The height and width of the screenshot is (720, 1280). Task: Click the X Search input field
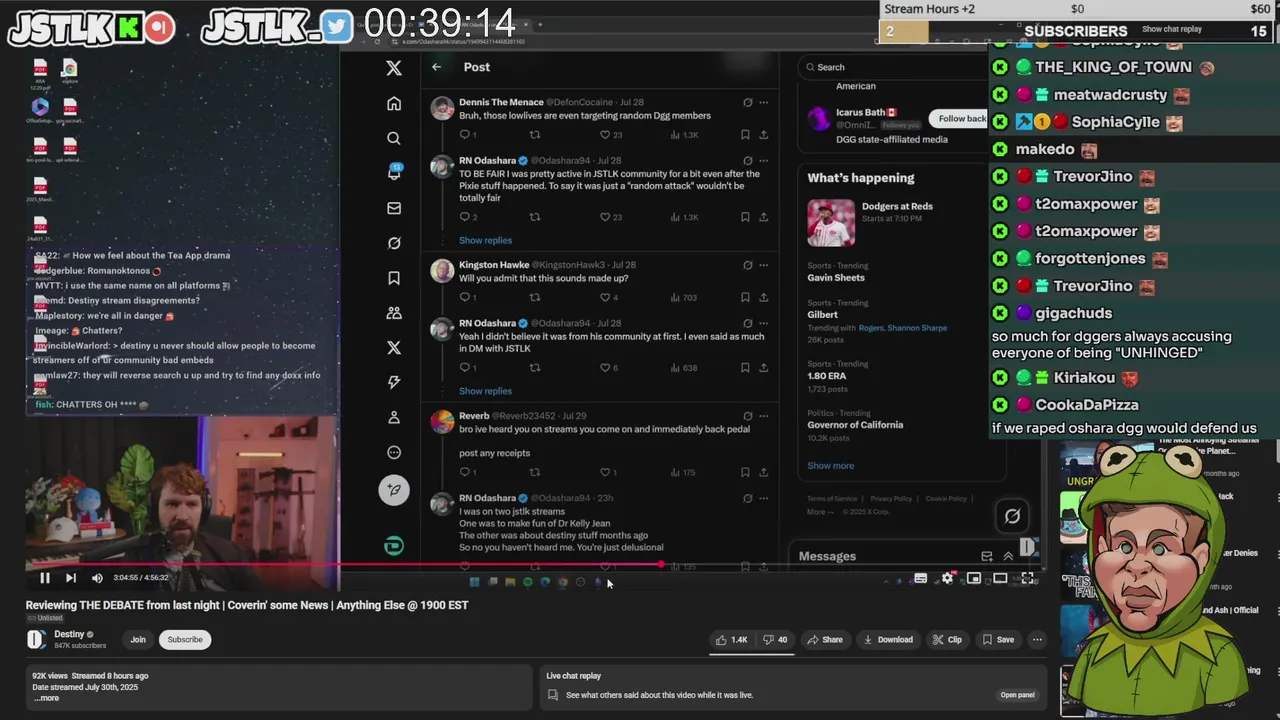(x=892, y=67)
